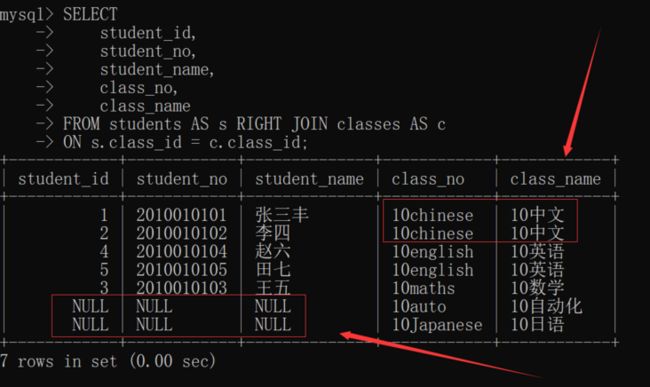Click "class_name" in the query lines
This screenshot has height=387, width=650.
point(145,106)
